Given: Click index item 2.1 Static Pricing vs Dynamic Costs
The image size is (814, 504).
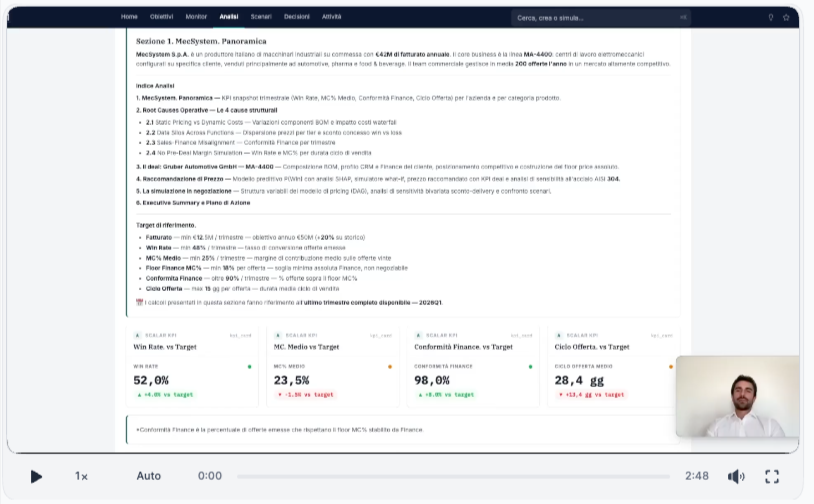Looking at the screenshot, I should tap(270, 122).
